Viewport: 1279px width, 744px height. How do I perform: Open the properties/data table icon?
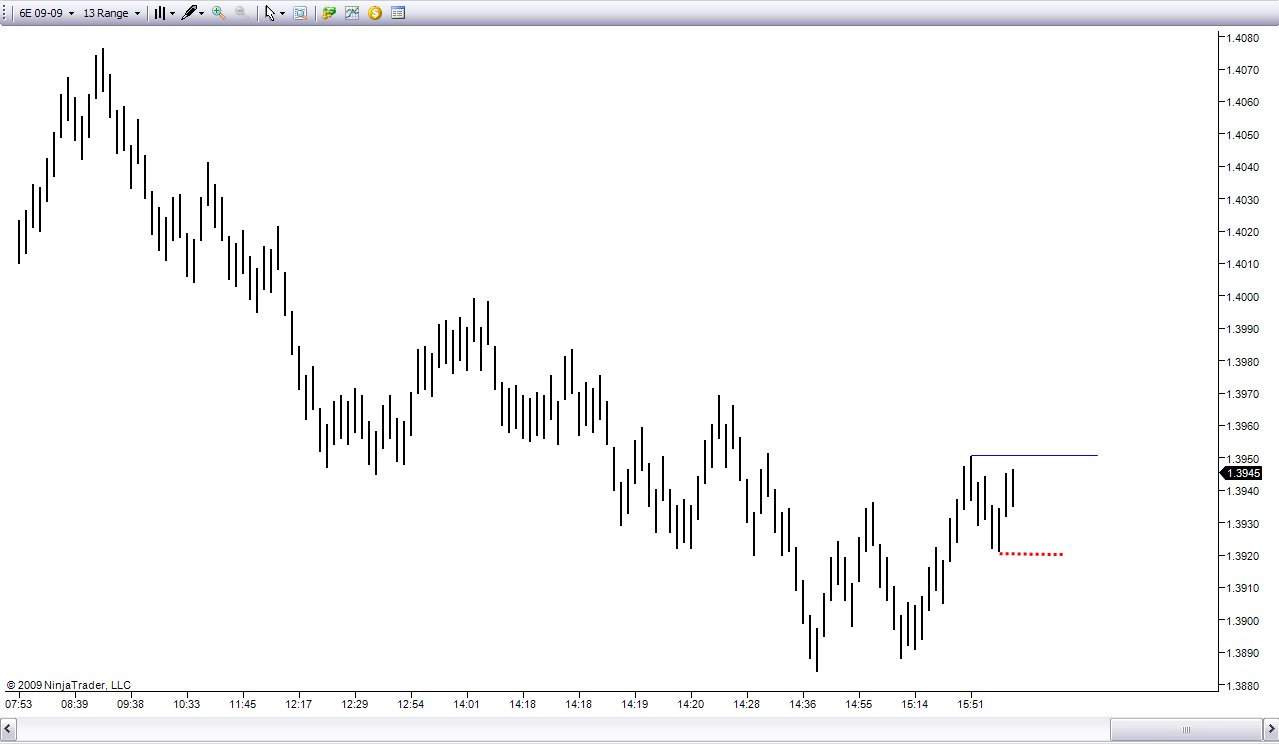(398, 13)
